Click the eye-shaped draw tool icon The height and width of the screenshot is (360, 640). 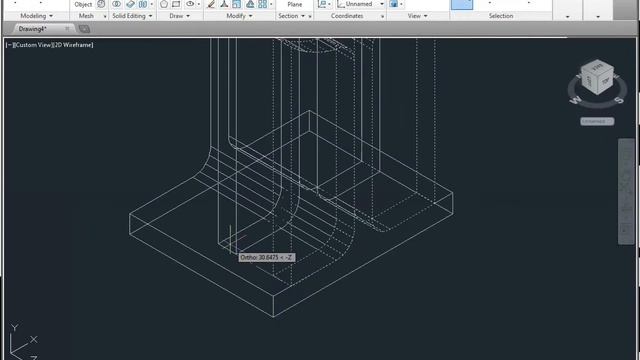(190, 4)
